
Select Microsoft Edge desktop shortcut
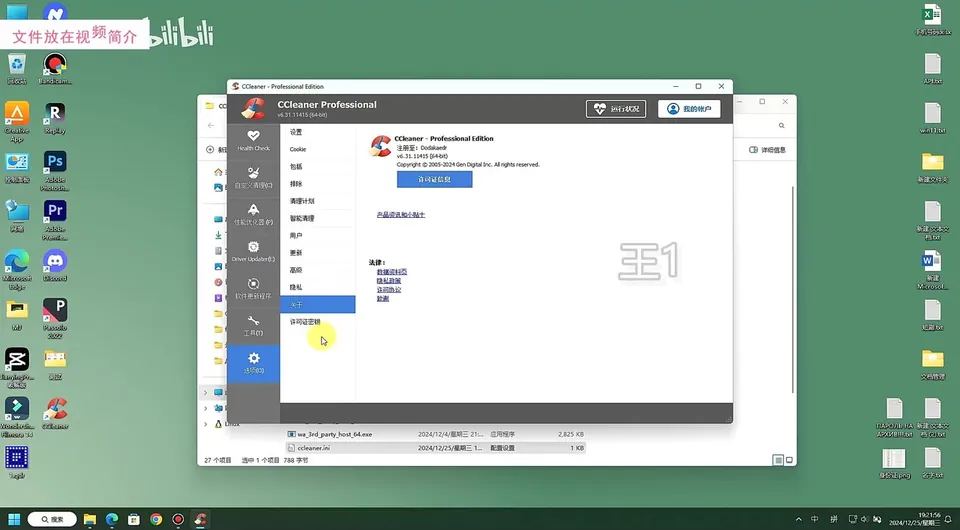pyautogui.click(x=17, y=270)
